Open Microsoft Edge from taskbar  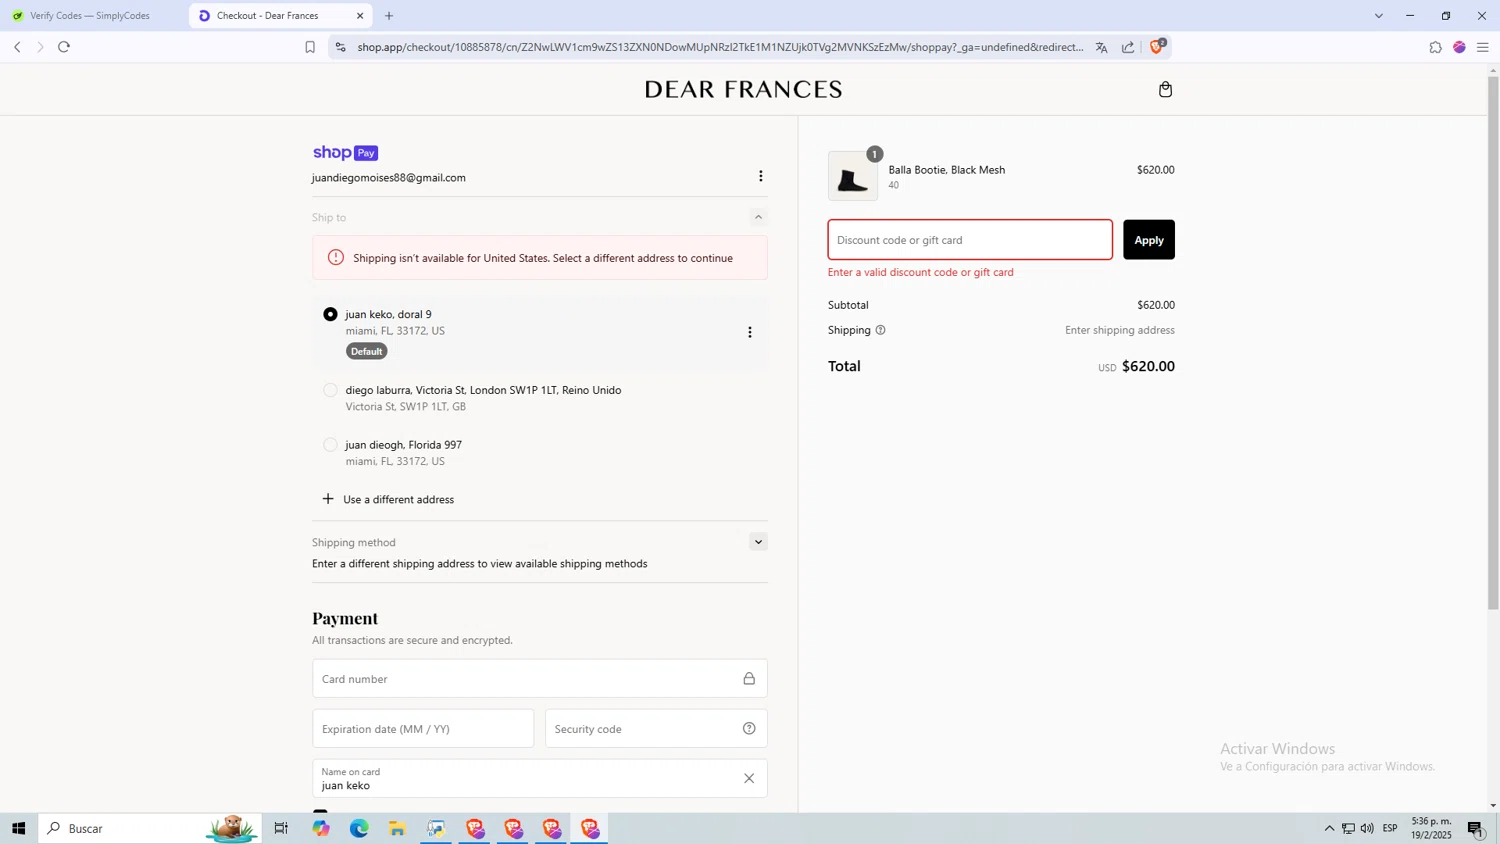[359, 828]
